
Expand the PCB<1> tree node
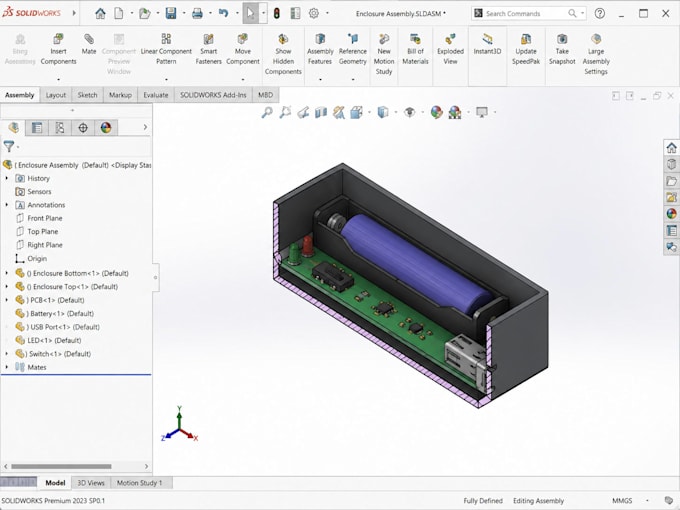coord(7,300)
